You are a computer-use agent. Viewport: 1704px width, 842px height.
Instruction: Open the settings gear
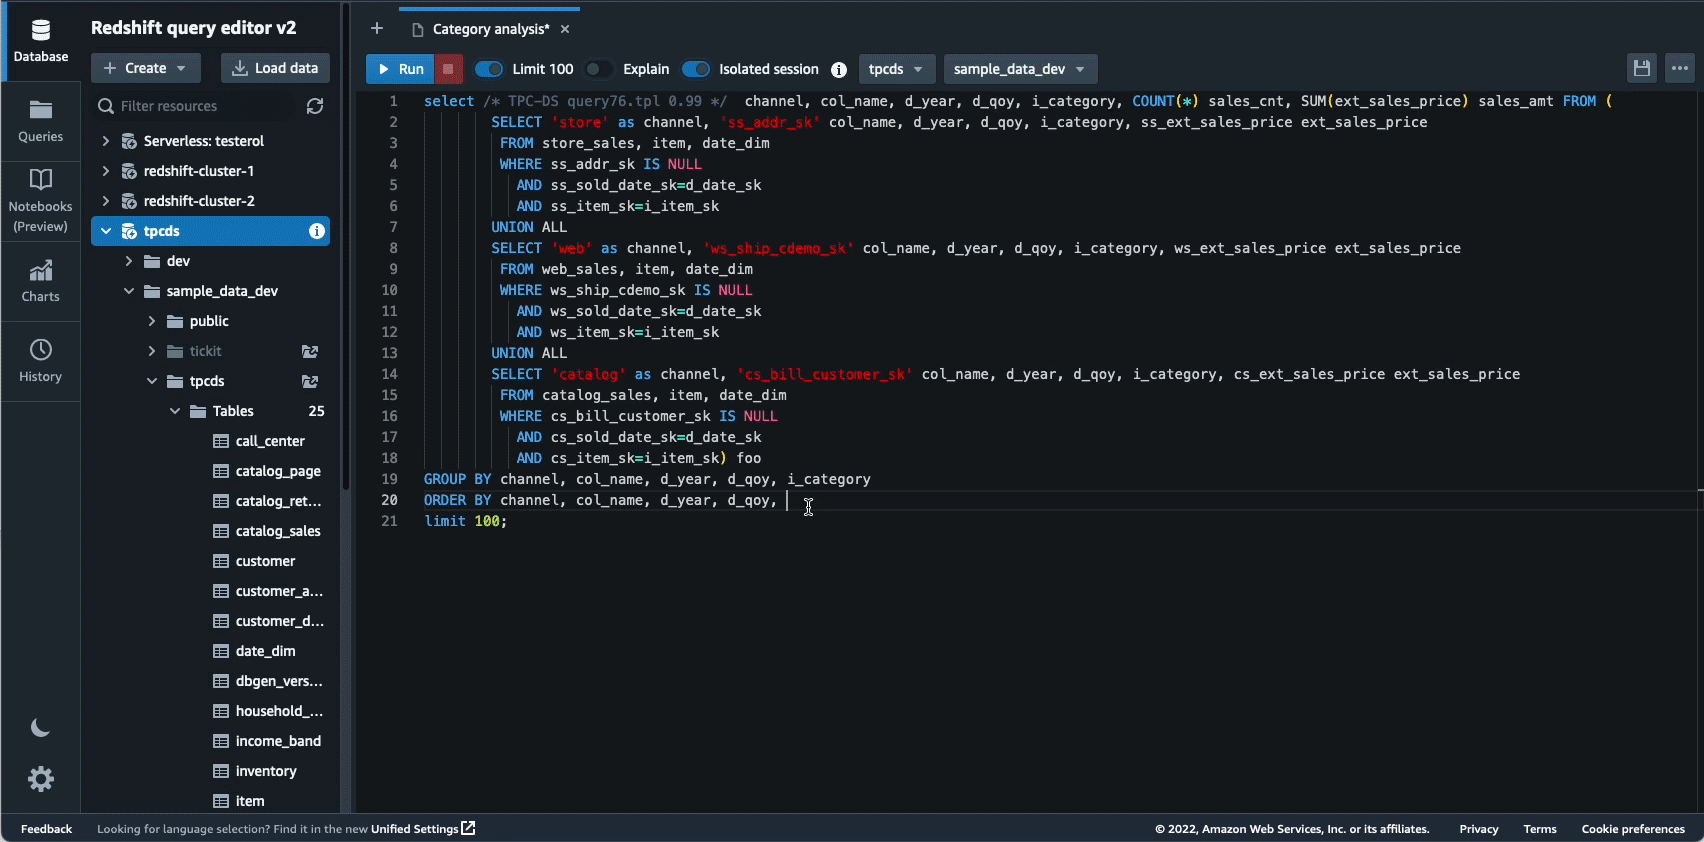click(x=40, y=779)
